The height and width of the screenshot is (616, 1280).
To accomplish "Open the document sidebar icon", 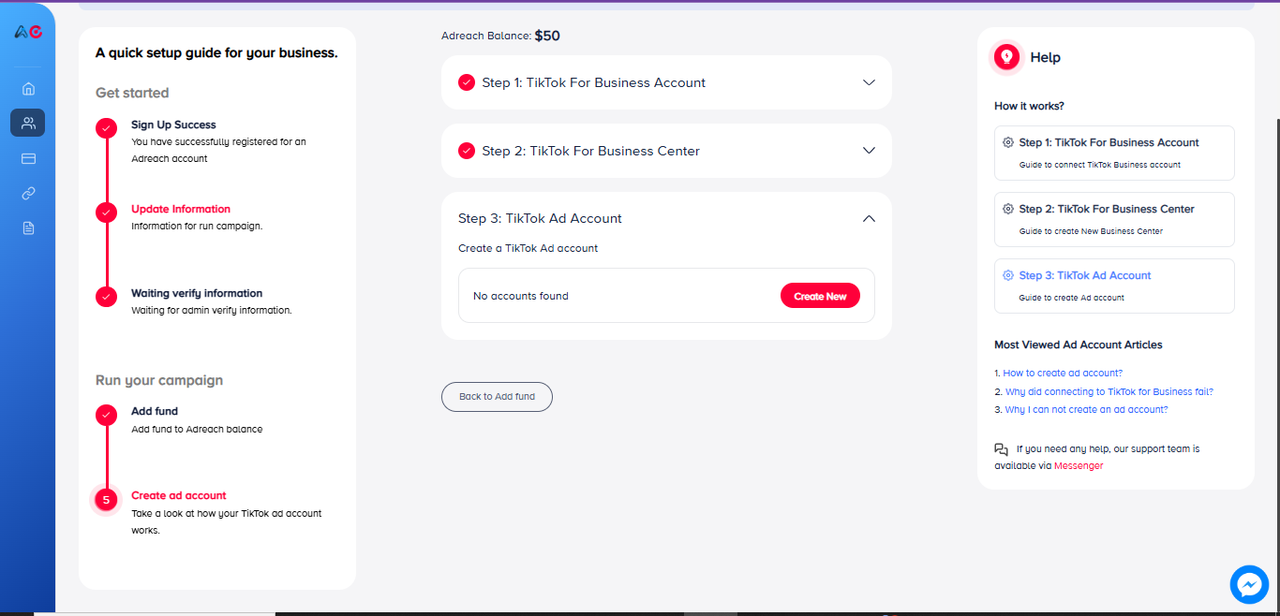I will [28, 228].
